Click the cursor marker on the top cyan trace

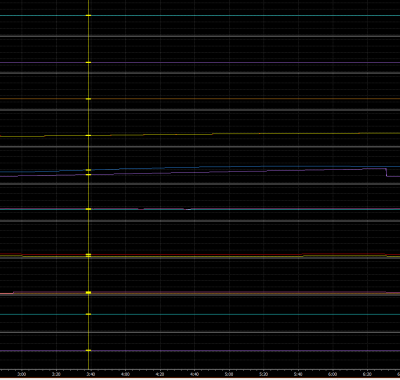pos(88,16)
